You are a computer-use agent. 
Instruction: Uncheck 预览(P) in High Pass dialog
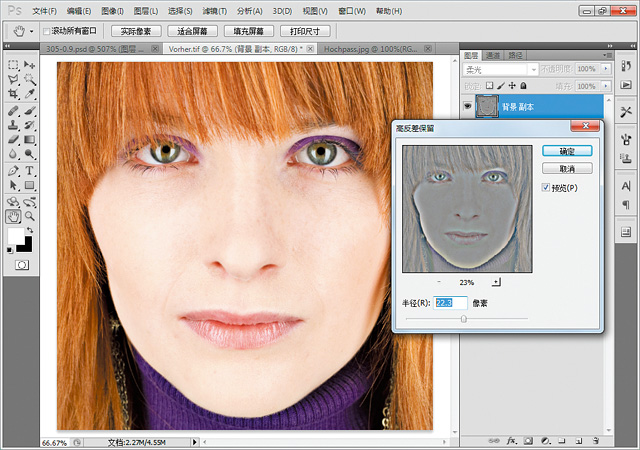(546, 187)
